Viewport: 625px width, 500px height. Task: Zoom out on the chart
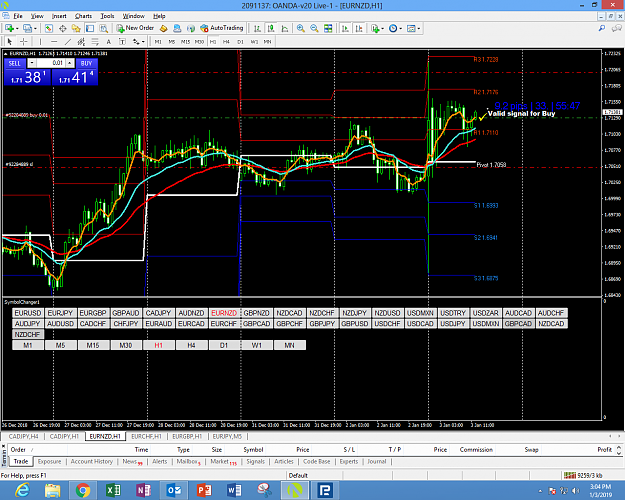[314, 28]
